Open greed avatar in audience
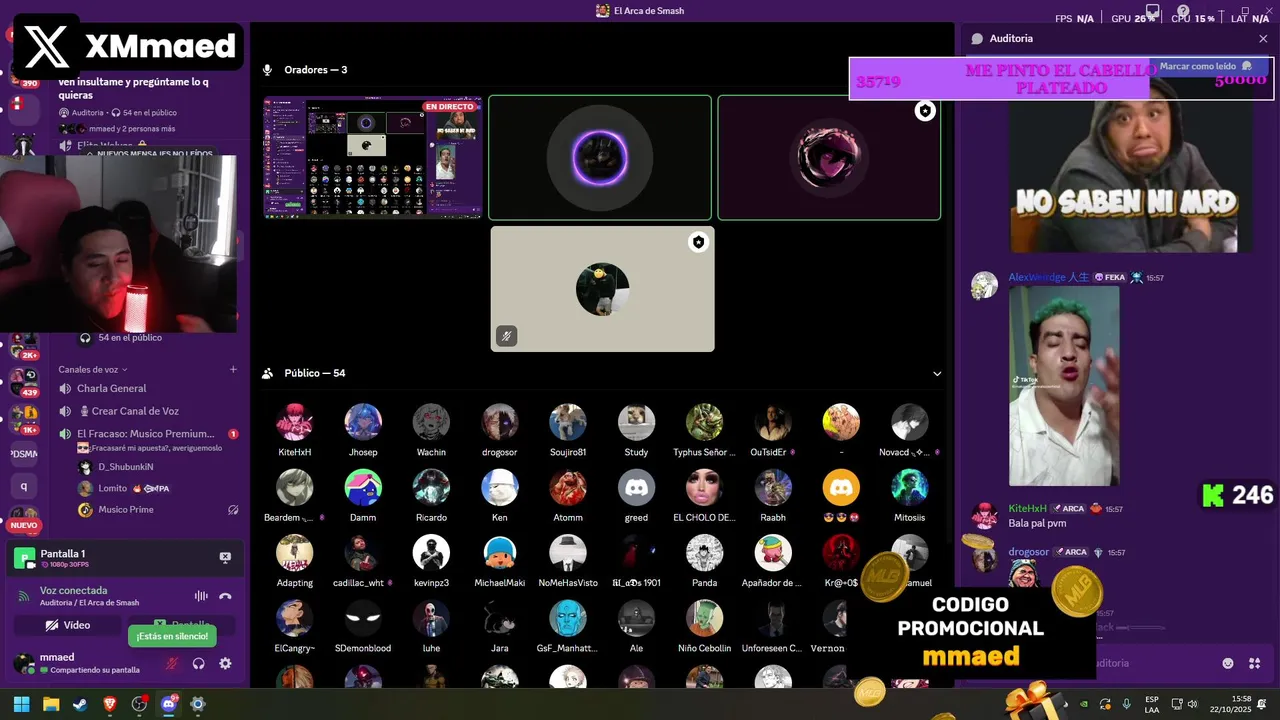Image resolution: width=1280 pixels, height=720 pixels. [x=636, y=487]
